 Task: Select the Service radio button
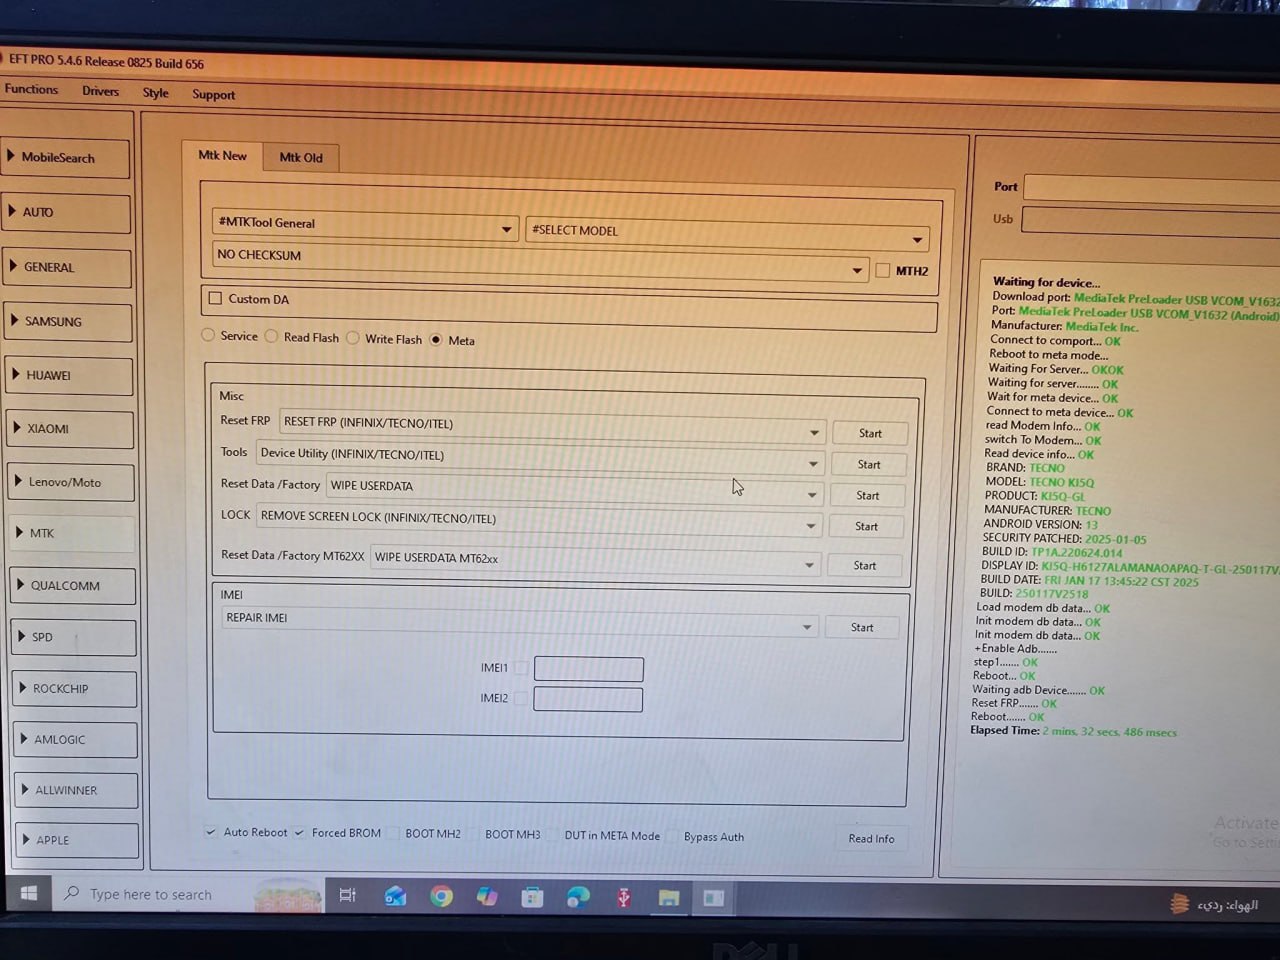pos(208,335)
